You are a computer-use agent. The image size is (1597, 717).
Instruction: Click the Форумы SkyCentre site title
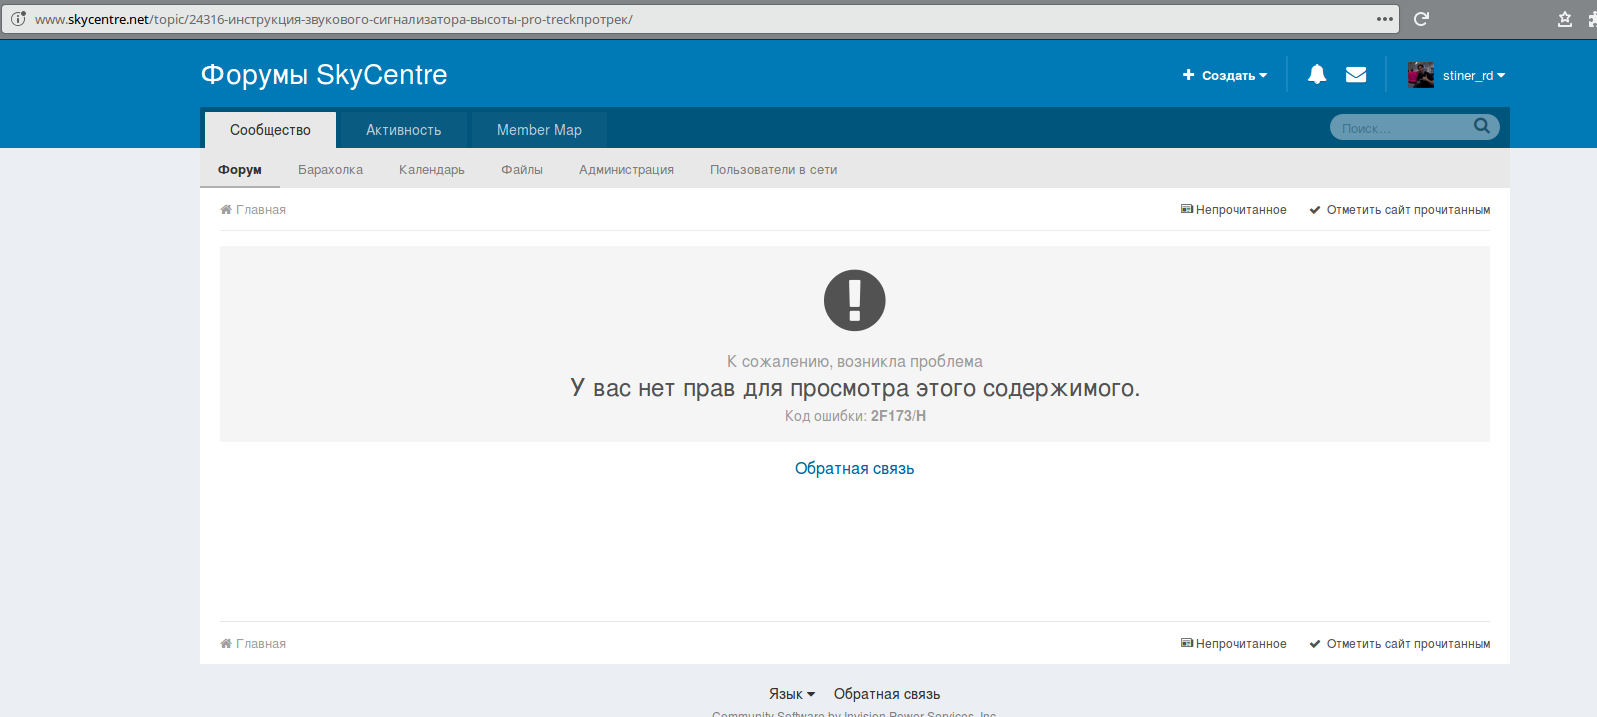[324, 75]
